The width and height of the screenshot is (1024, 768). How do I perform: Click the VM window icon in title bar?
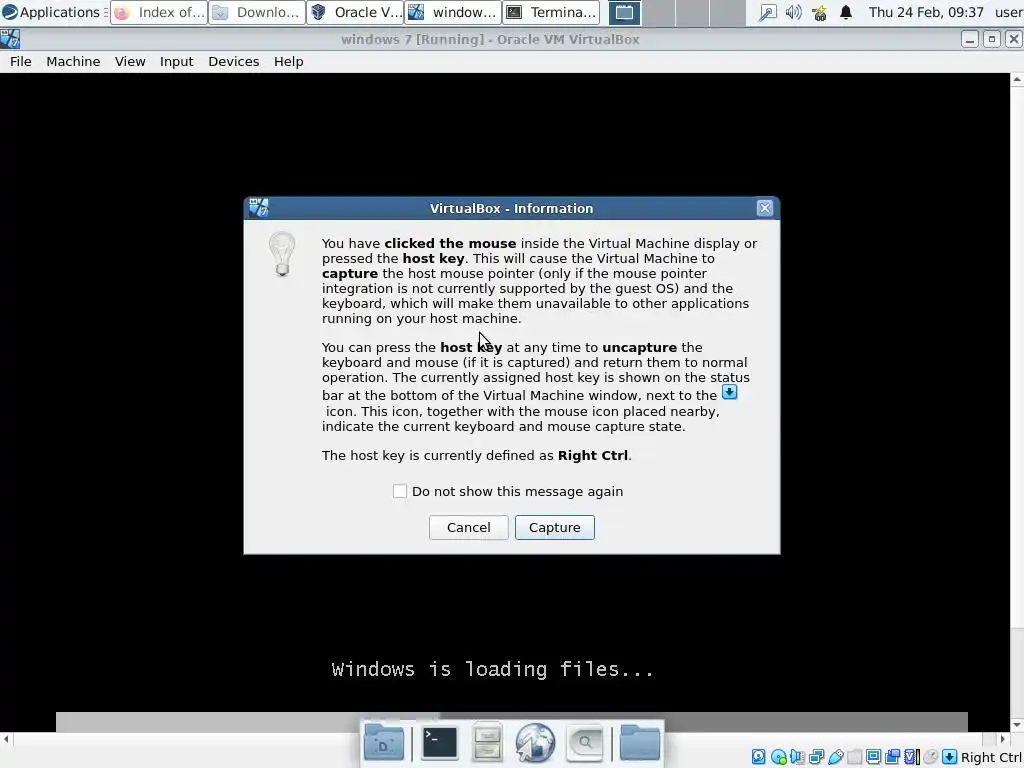[x=10, y=39]
